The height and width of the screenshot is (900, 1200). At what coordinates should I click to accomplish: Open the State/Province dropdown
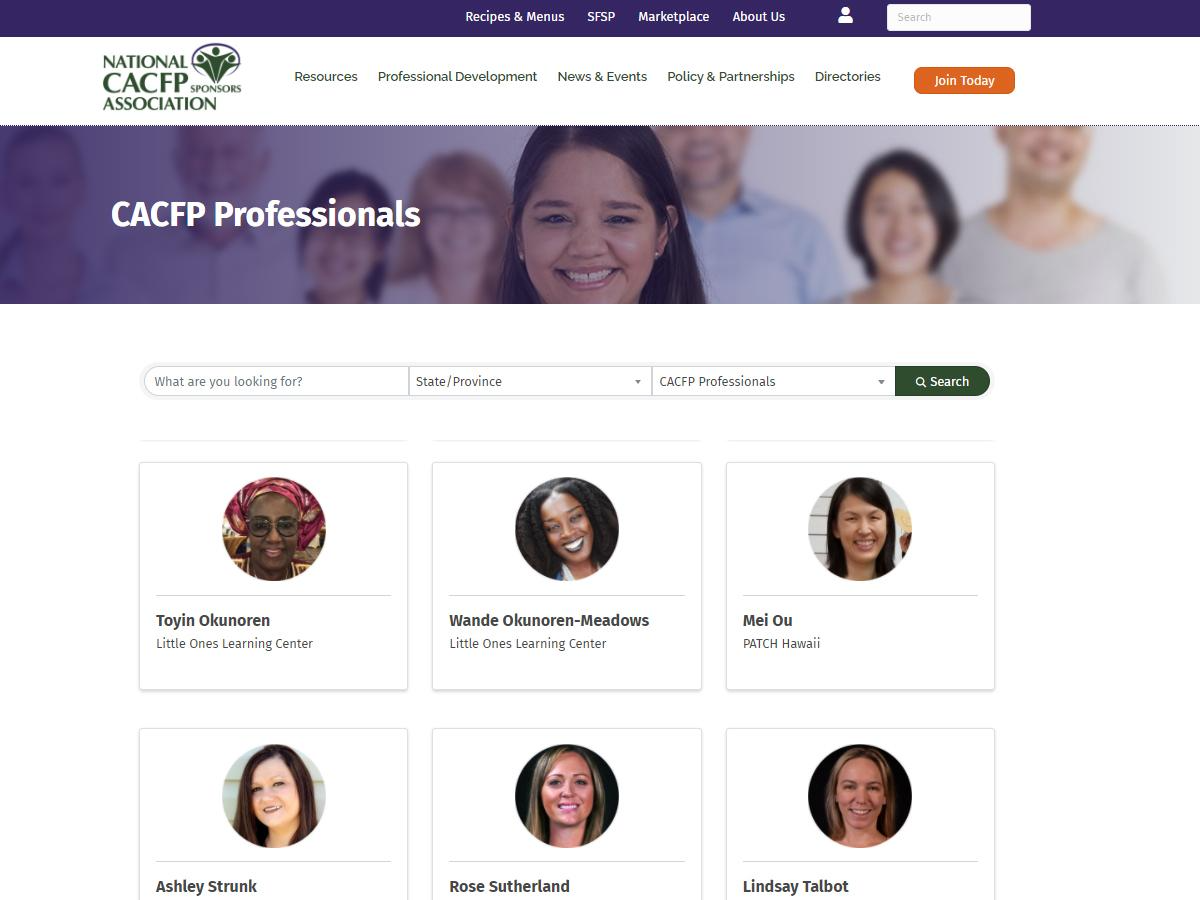[x=530, y=381]
